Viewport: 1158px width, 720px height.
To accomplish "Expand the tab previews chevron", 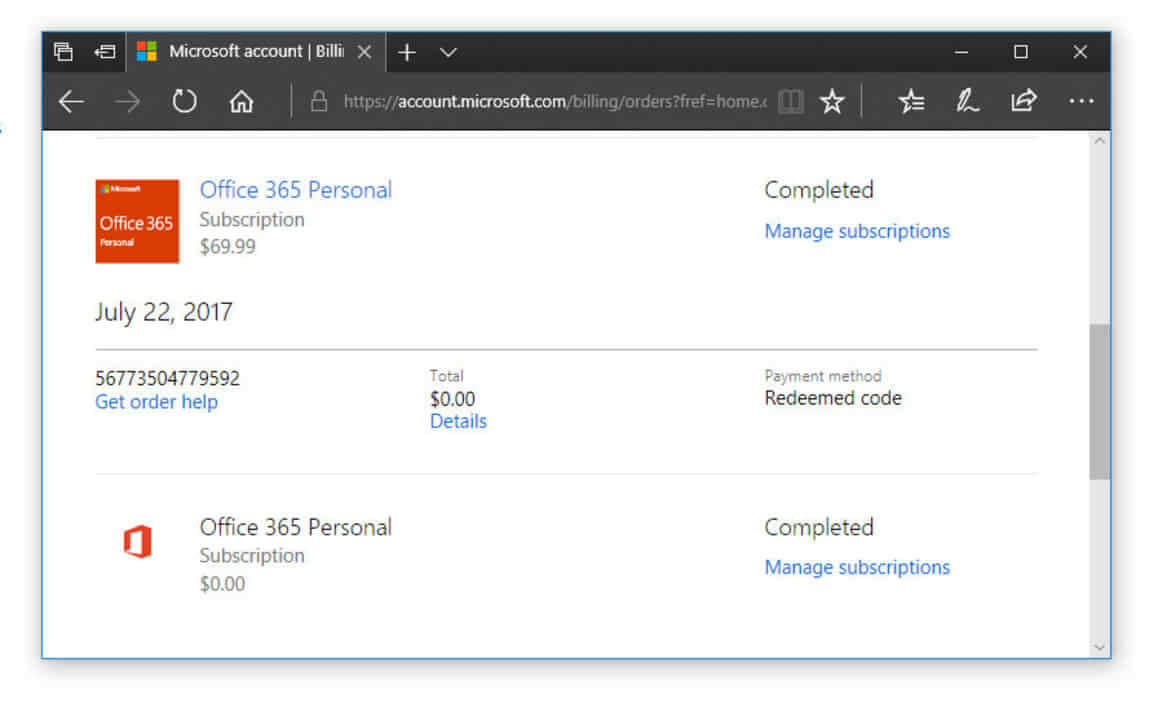I will point(449,52).
